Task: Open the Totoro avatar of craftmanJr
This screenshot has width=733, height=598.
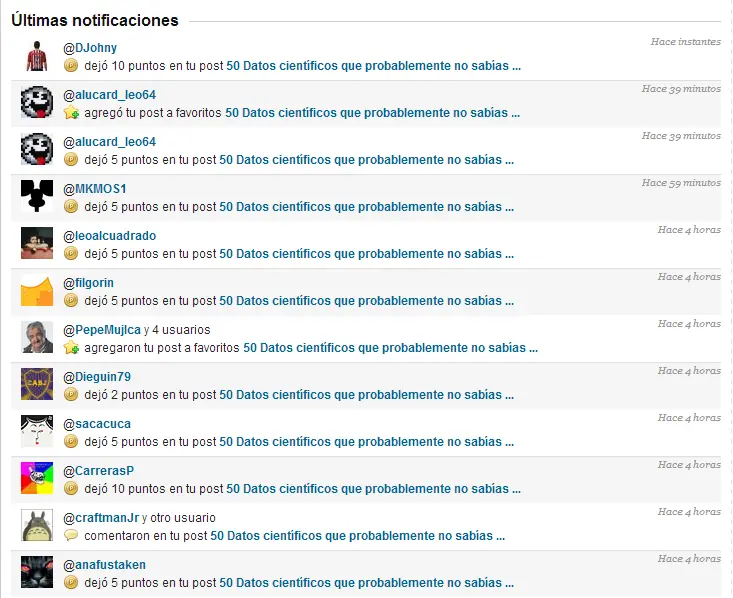Action: pos(37,525)
